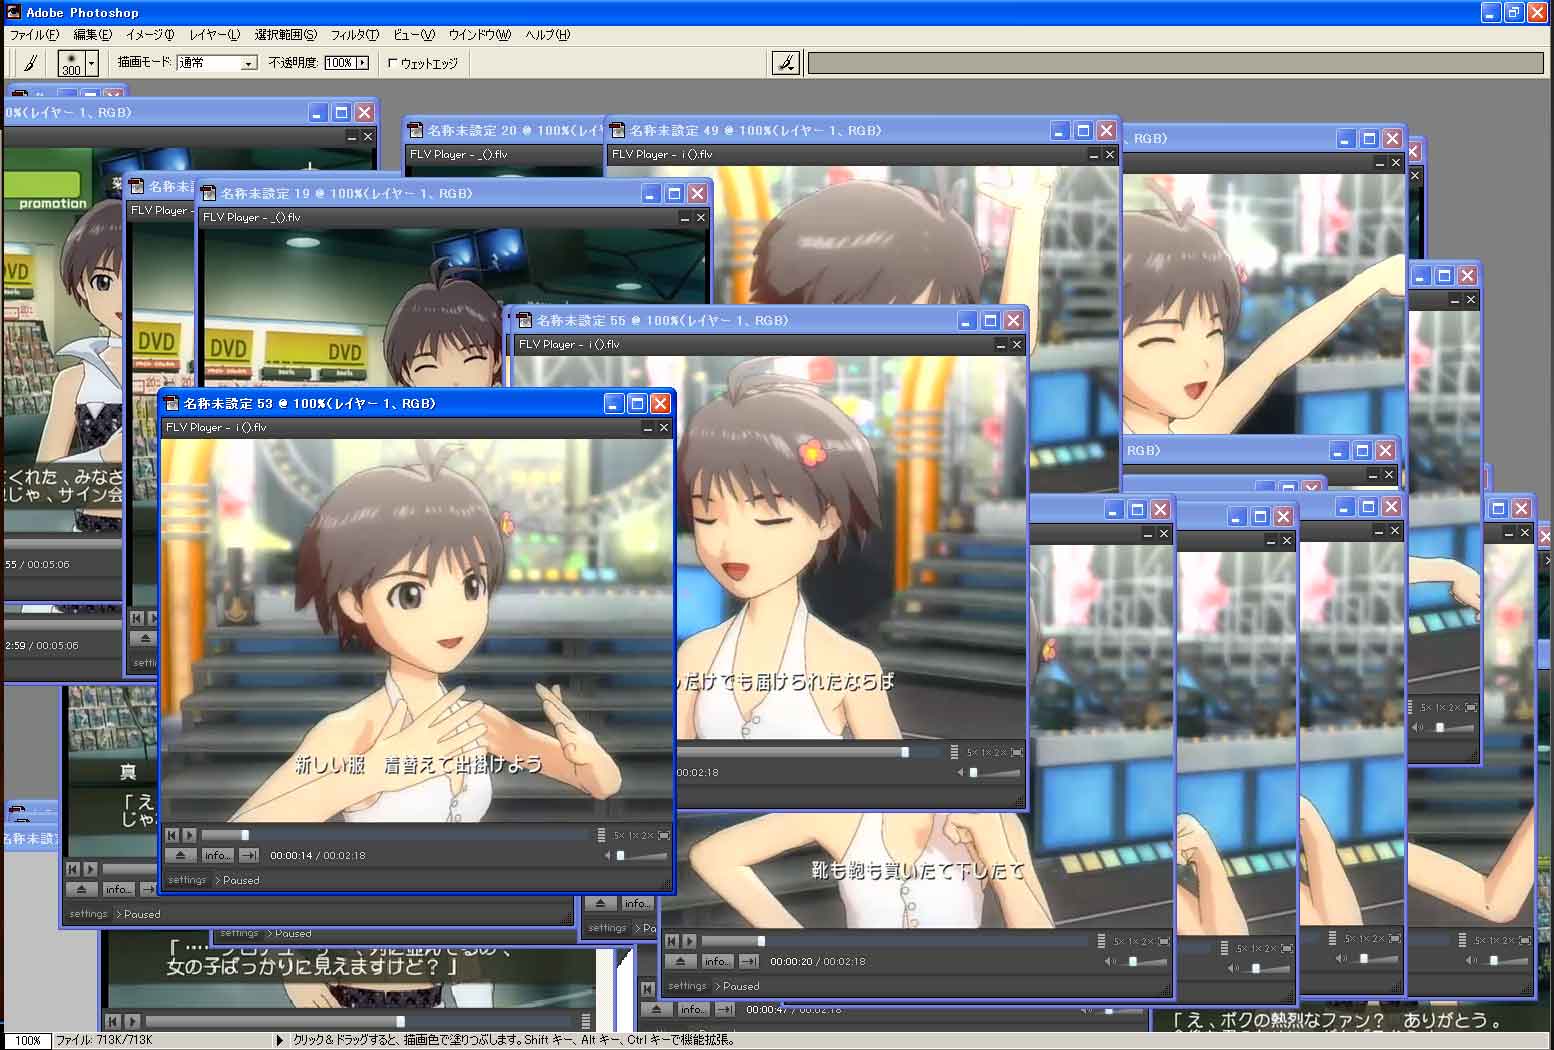
Task: Open the 描画モード dropdown showing 通常
Action: click(x=217, y=63)
